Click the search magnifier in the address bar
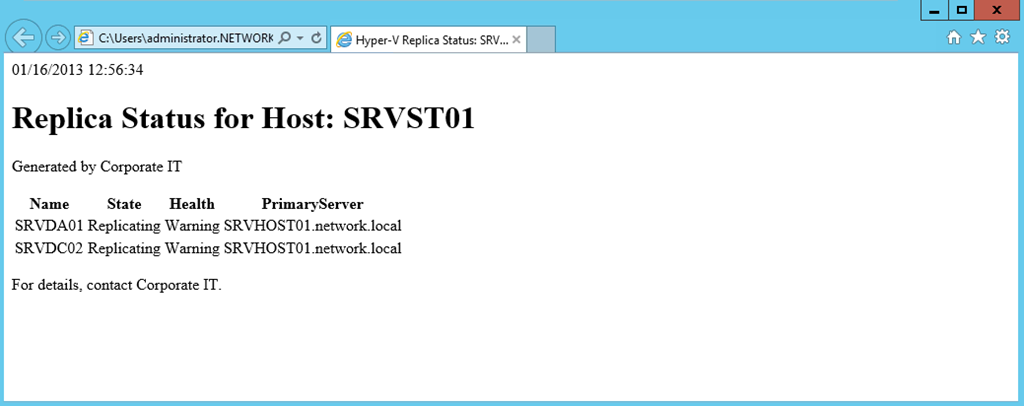The height and width of the screenshot is (406, 1024). pyautogui.click(x=284, y=38)
